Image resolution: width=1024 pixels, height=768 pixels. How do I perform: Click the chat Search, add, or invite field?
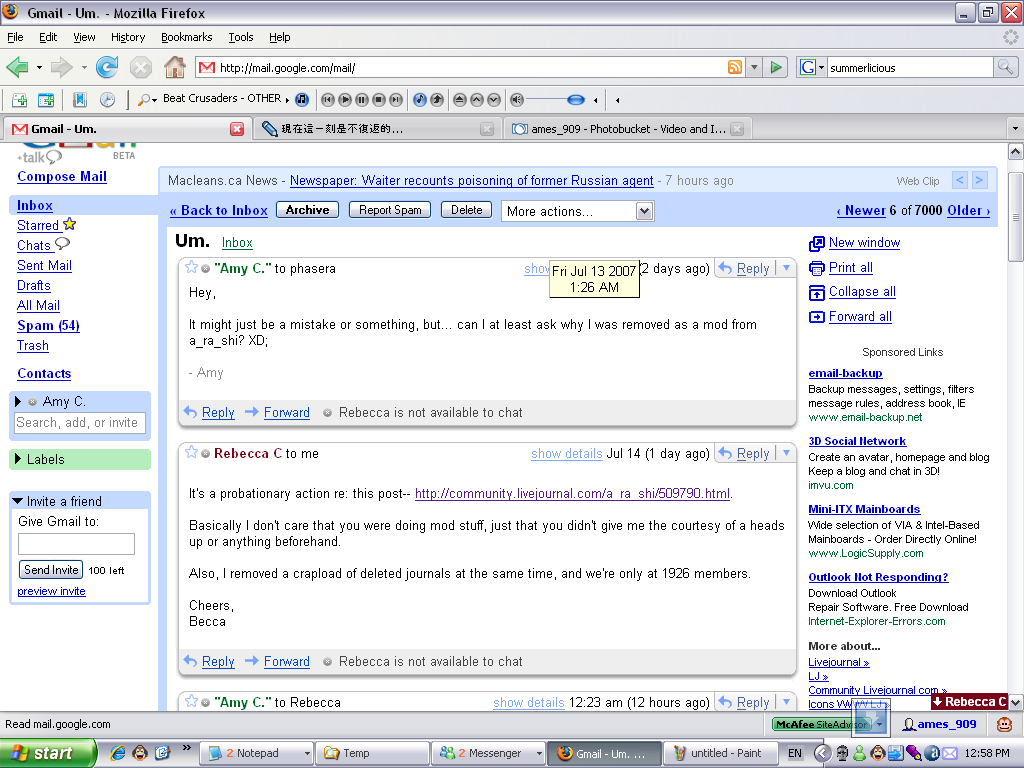[80, 423]
